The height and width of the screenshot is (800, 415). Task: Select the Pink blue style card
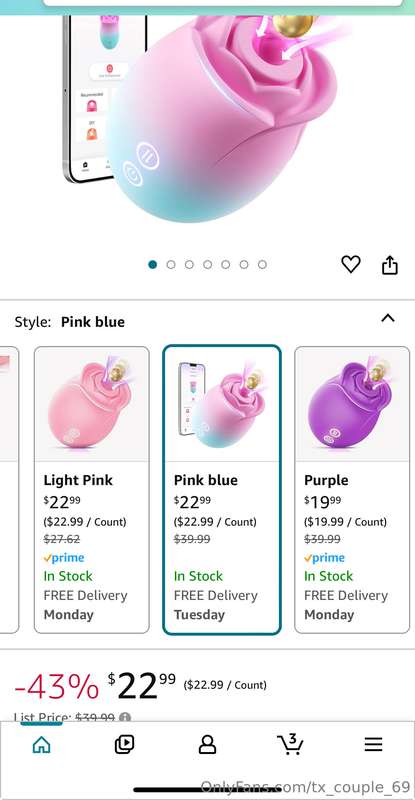coord(222,490)
